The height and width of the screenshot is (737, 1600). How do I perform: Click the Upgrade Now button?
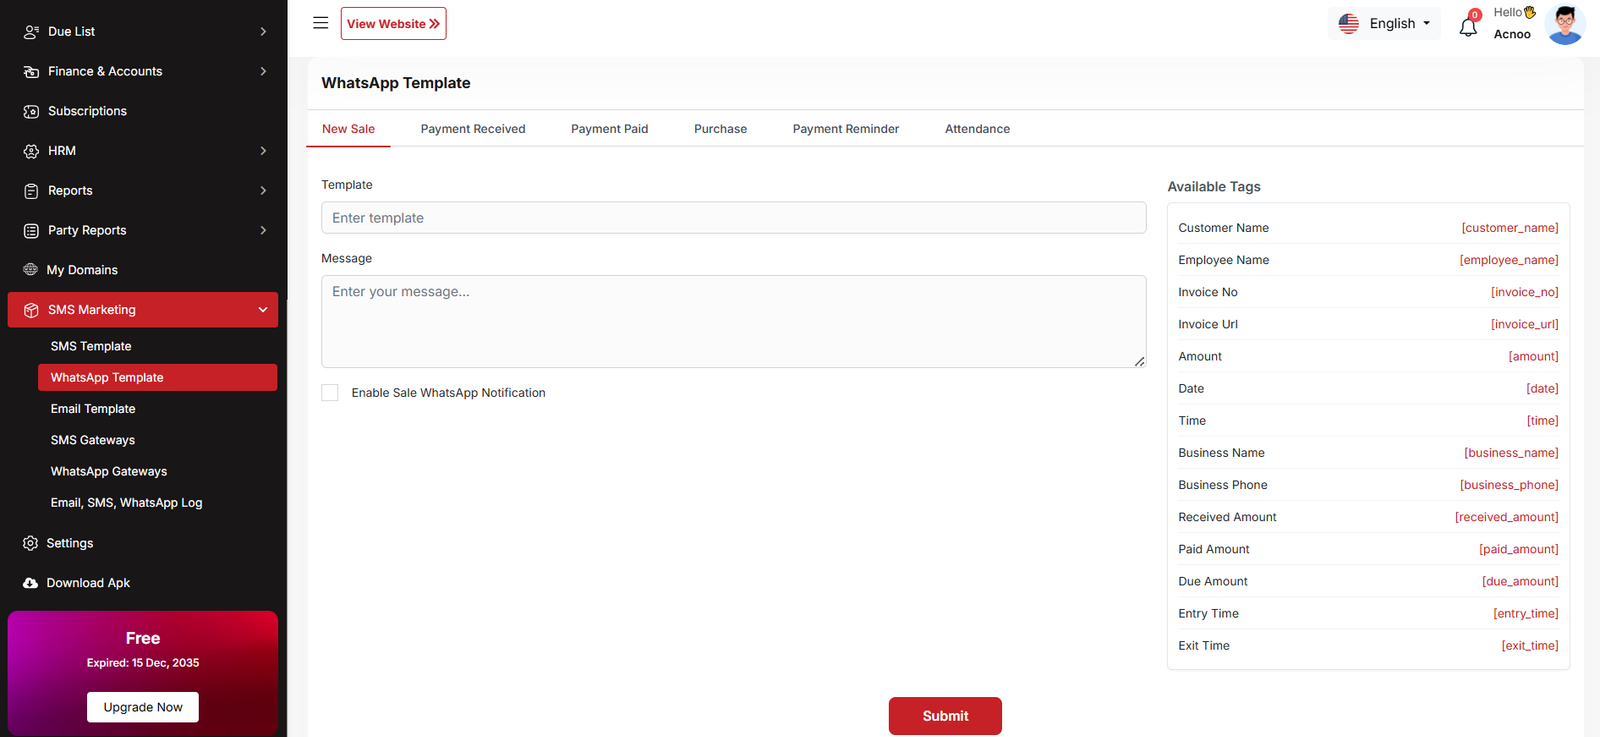click(x=143, y=707)
